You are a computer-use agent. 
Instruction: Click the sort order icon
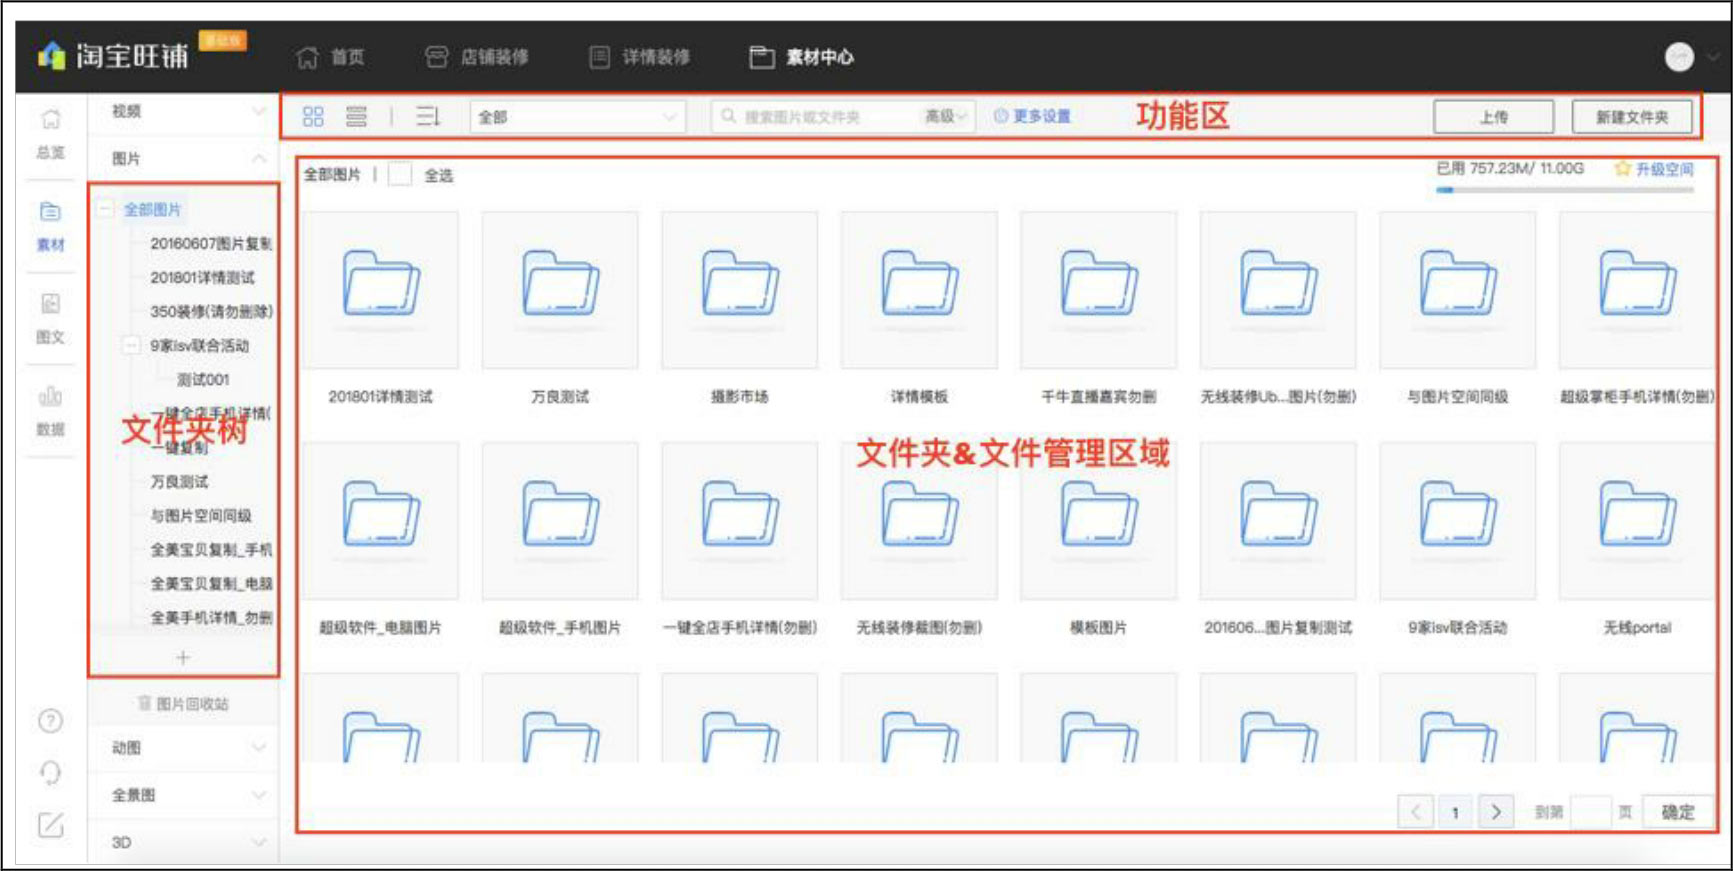click(x=428, y=117)
